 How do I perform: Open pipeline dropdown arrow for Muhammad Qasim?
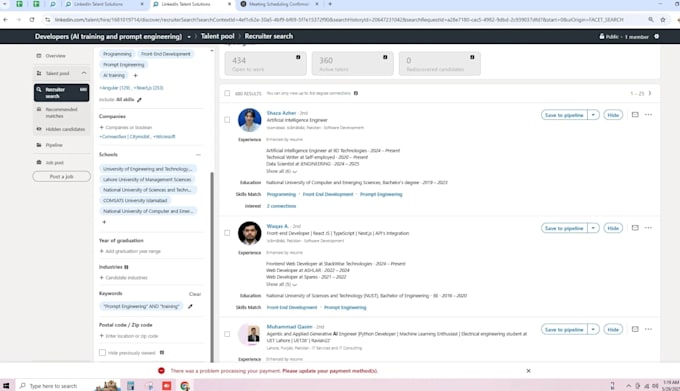coord(593,329)
